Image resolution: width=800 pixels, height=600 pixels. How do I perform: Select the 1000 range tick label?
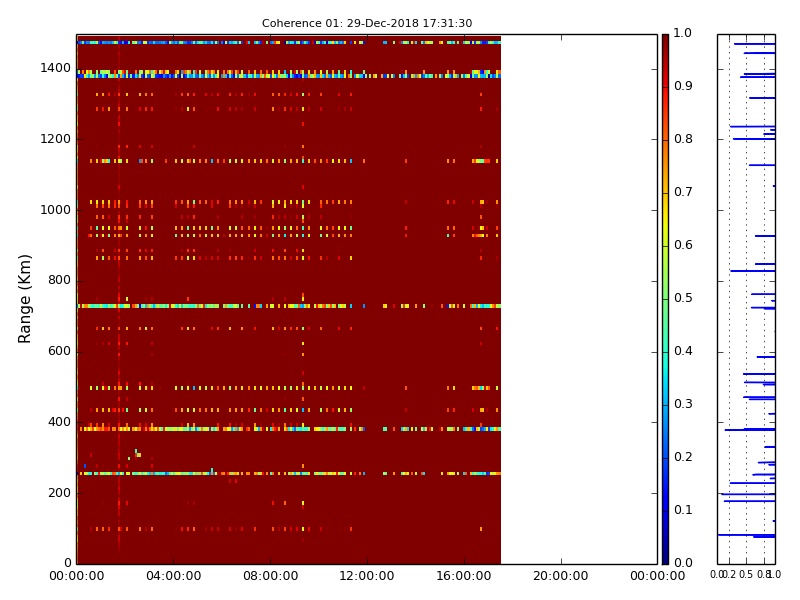[x=56, y=210]
